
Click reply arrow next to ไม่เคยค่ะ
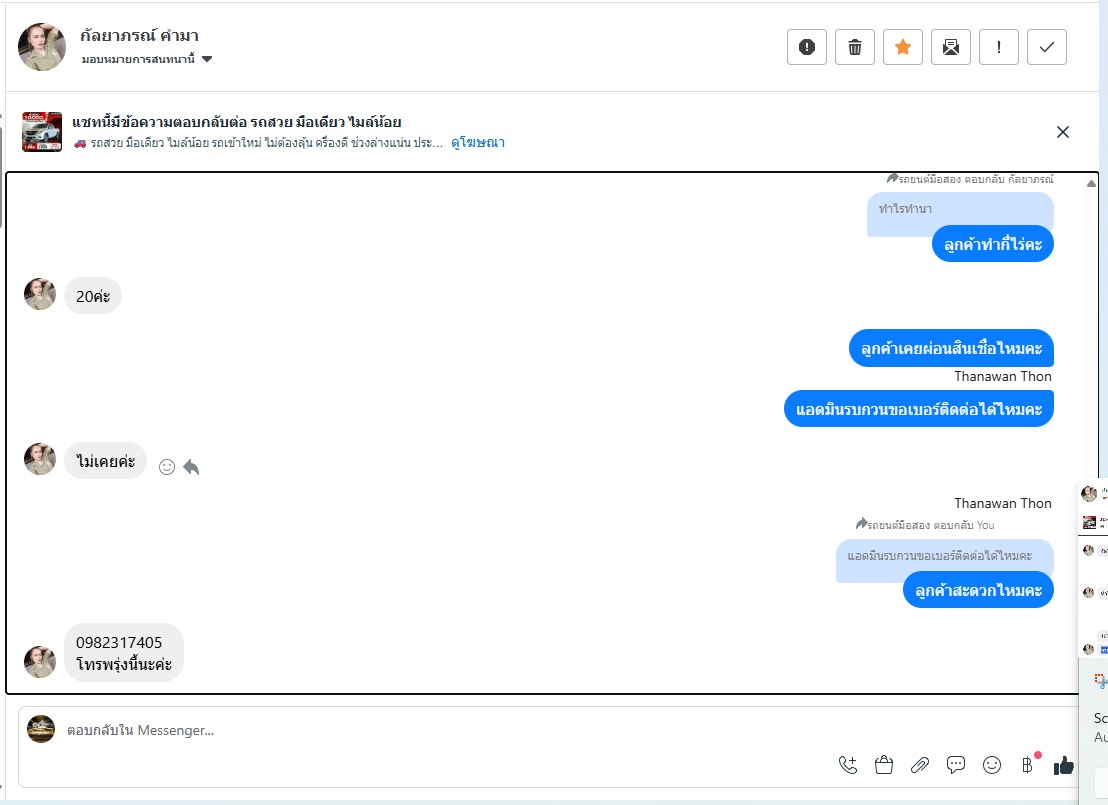pos(191,466)
